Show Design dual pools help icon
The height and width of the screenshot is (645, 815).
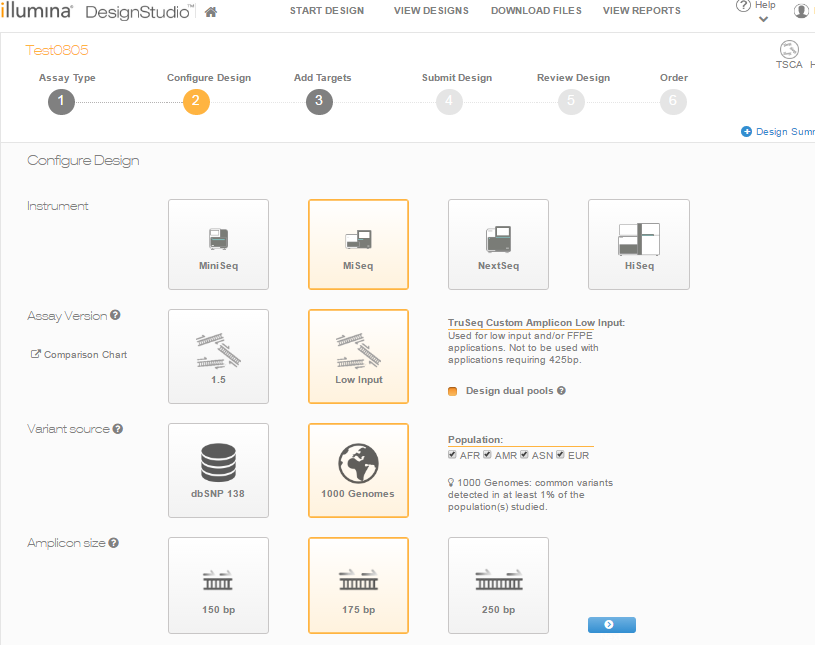[561, 390]
